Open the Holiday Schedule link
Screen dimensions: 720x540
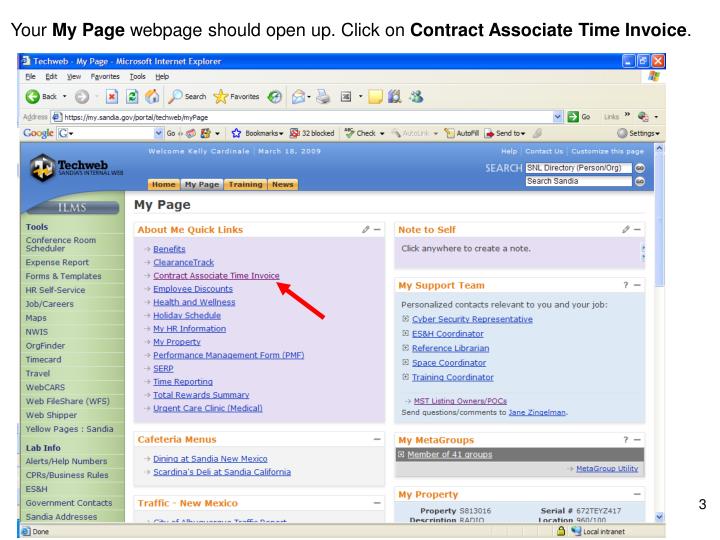click(x=187, y=315)
